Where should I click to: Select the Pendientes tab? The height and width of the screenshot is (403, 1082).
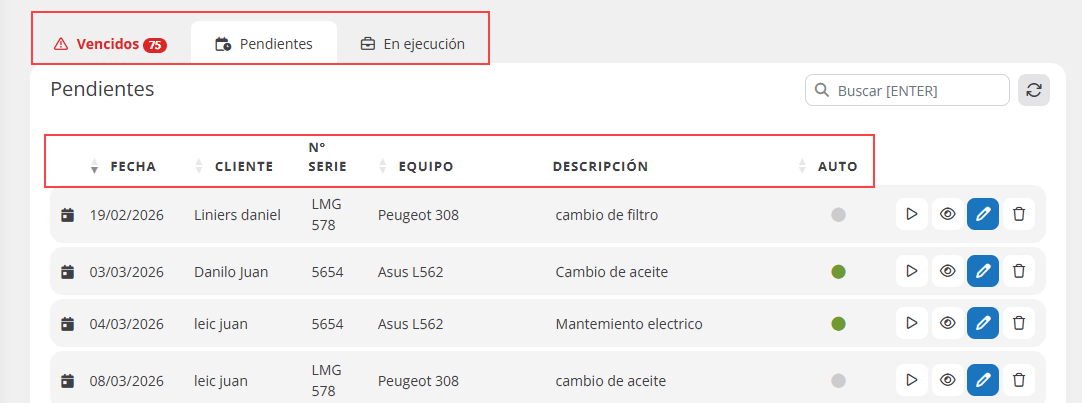coord(264,44)
